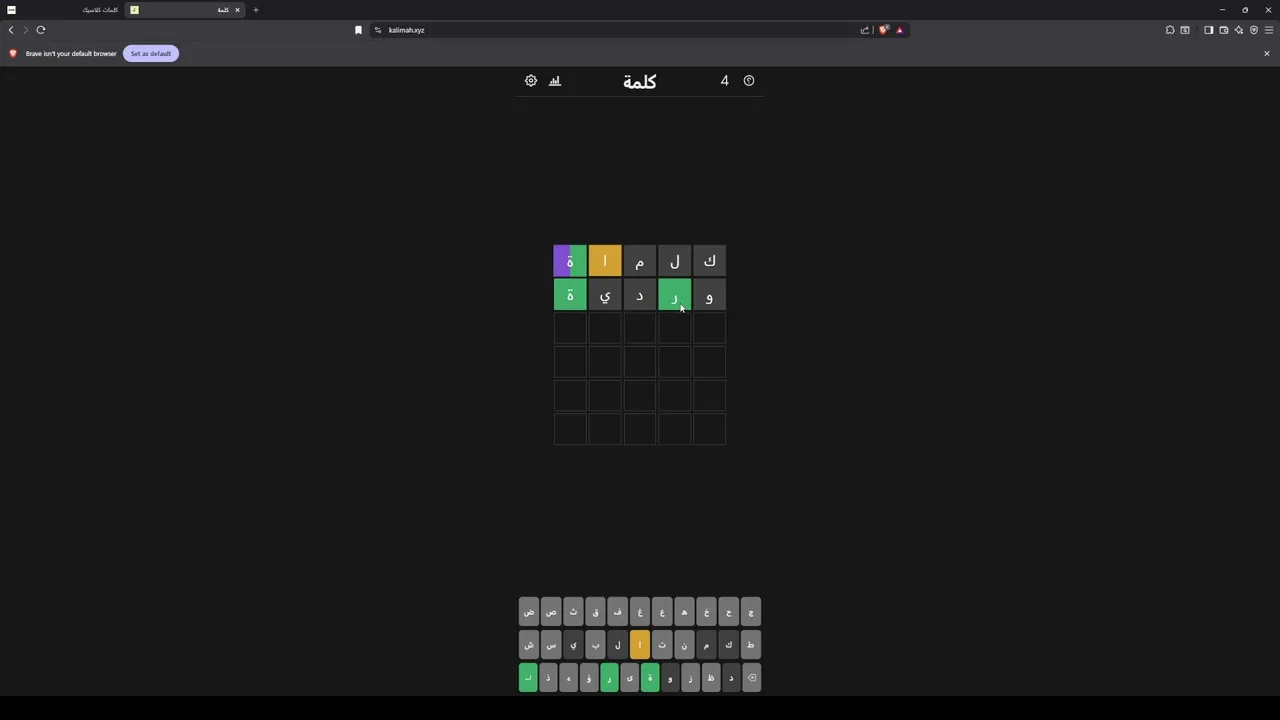
Task: Open the Brave VPN shield icon
Action: [1254, 30]
